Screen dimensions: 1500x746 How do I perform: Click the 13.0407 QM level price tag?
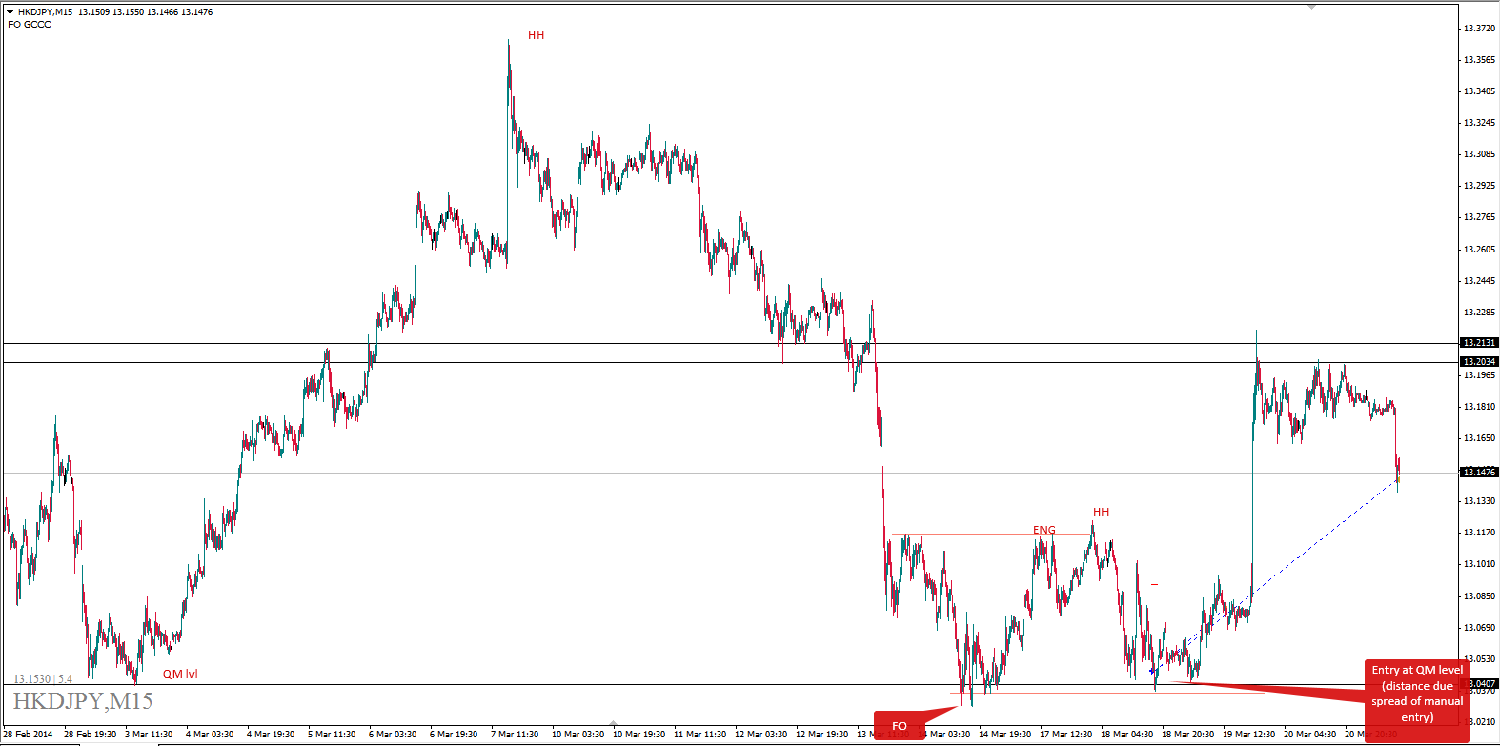1478,684
